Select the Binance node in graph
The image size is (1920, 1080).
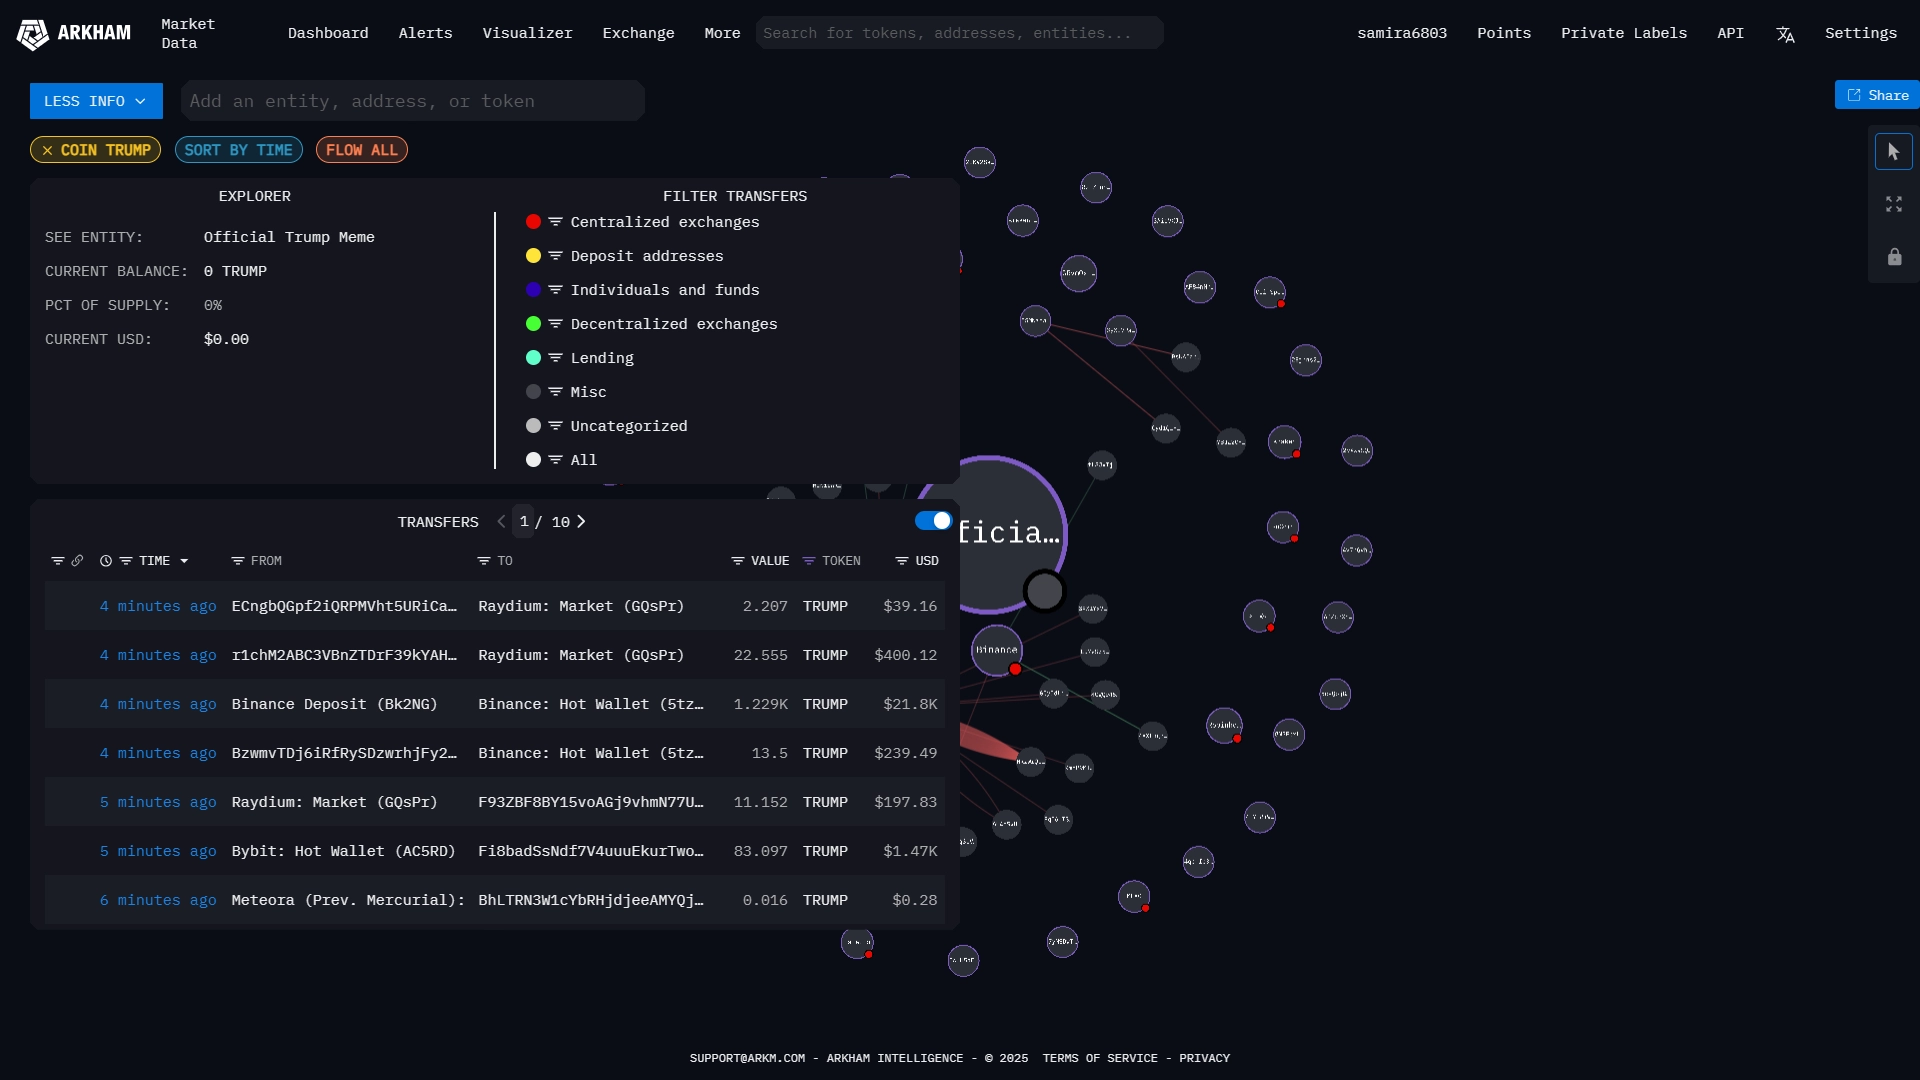coord(997,650)
